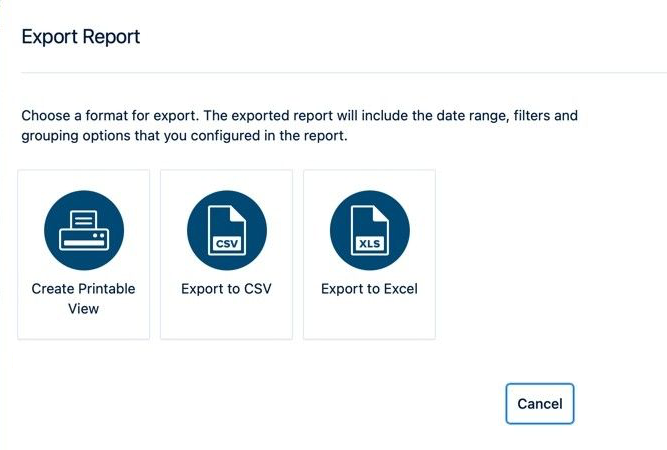Click the printer icon
This screenshot has width=667, height=450.
tap(84, 231)
